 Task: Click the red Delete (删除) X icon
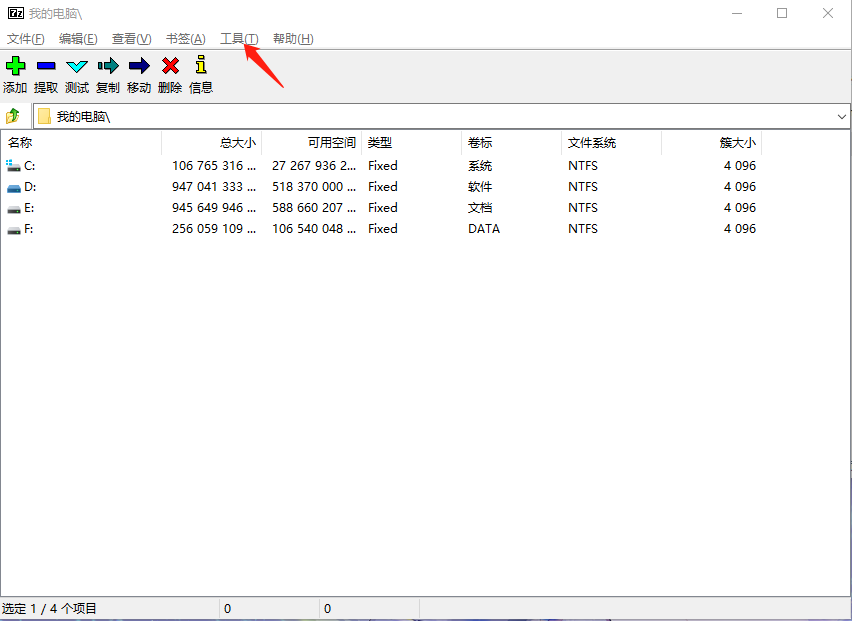pyautogui.click(x=170, y=67)
